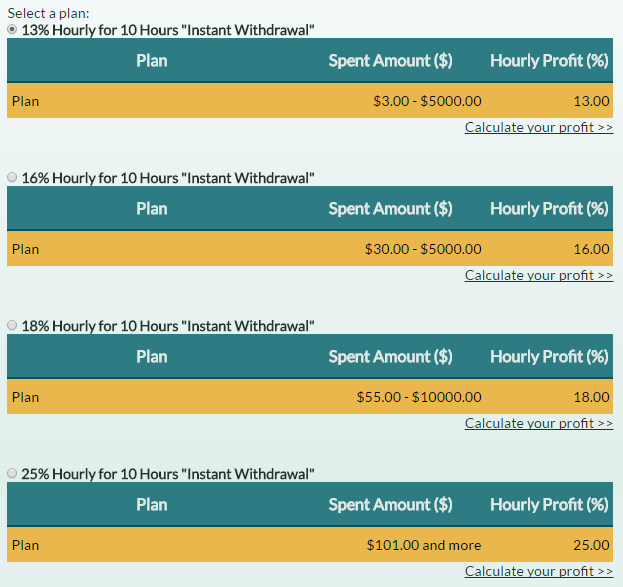Click the $3.00 - $5000.00 amount cell
This screenshot has height=587, width=623.
click(427, 101)
